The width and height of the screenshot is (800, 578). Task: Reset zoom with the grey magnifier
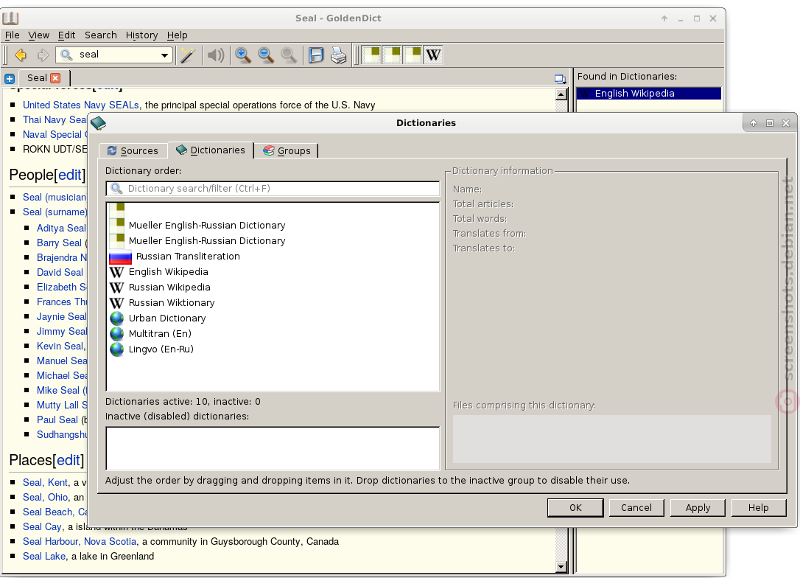coord(289,55)
